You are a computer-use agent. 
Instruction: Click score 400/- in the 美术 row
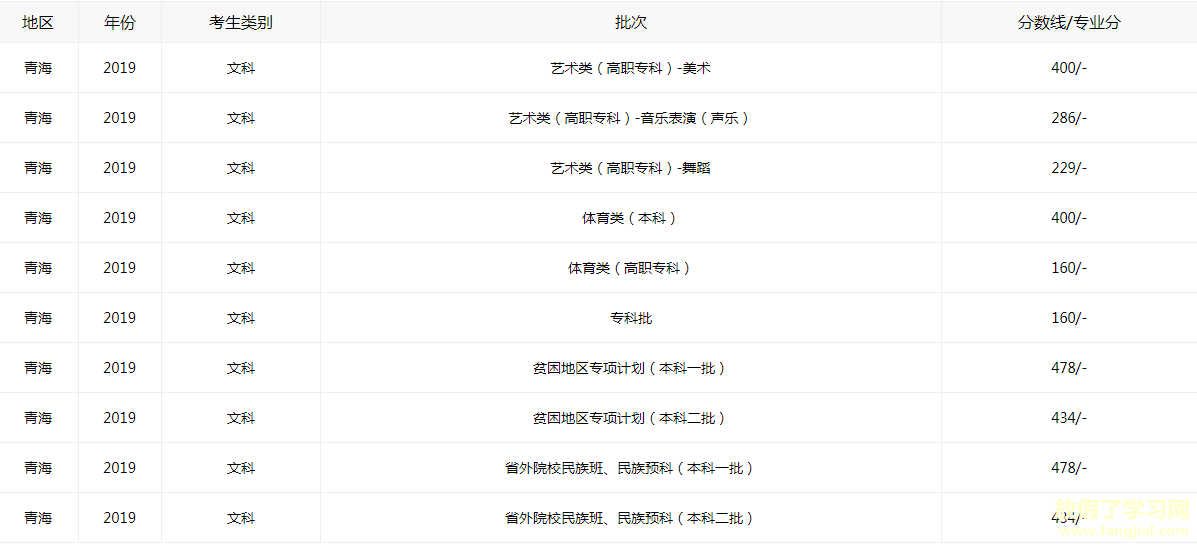(x=1069, y=68)
